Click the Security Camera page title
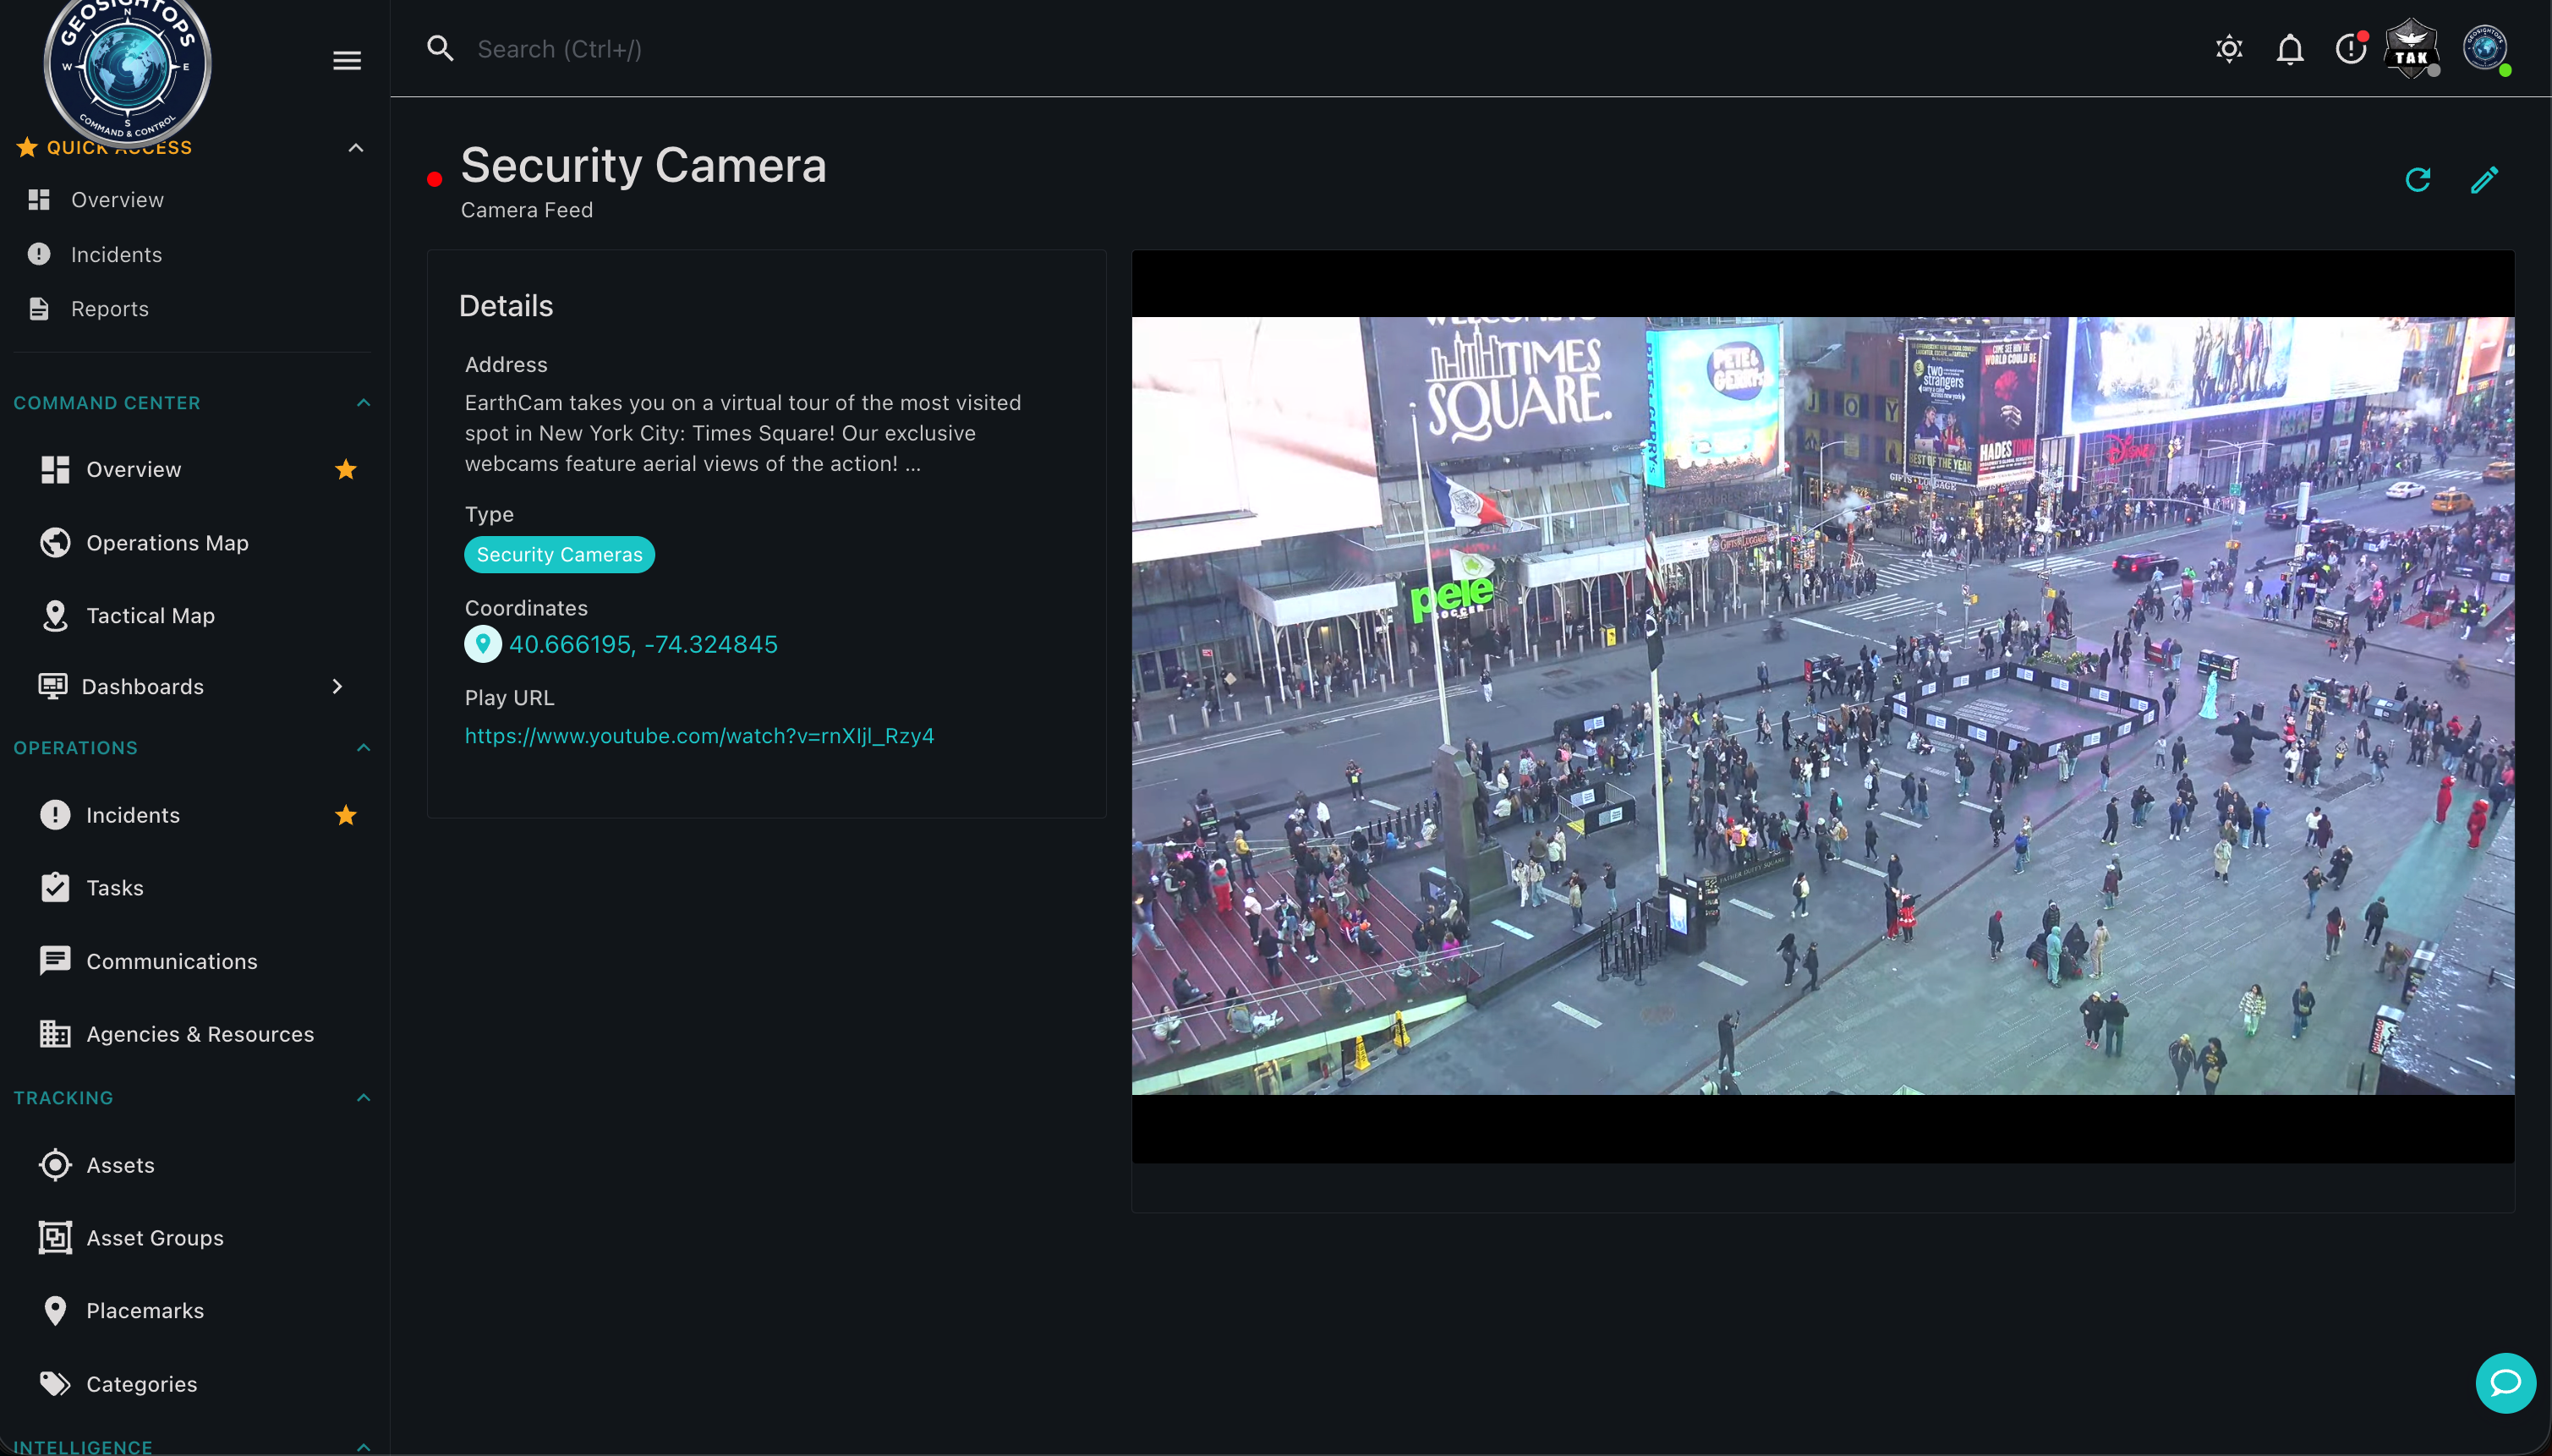The width and height of the screenshot is (2552, 1456). click(x=643, y=165)
